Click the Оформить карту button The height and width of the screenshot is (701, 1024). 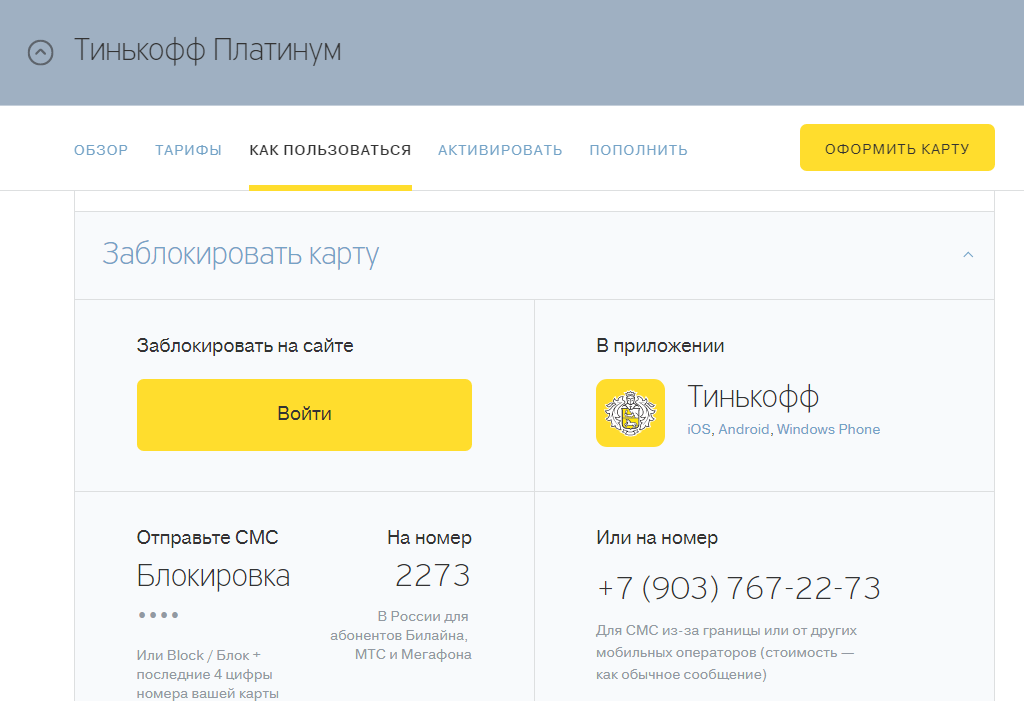pyautogui.click(x=897, y=148)
